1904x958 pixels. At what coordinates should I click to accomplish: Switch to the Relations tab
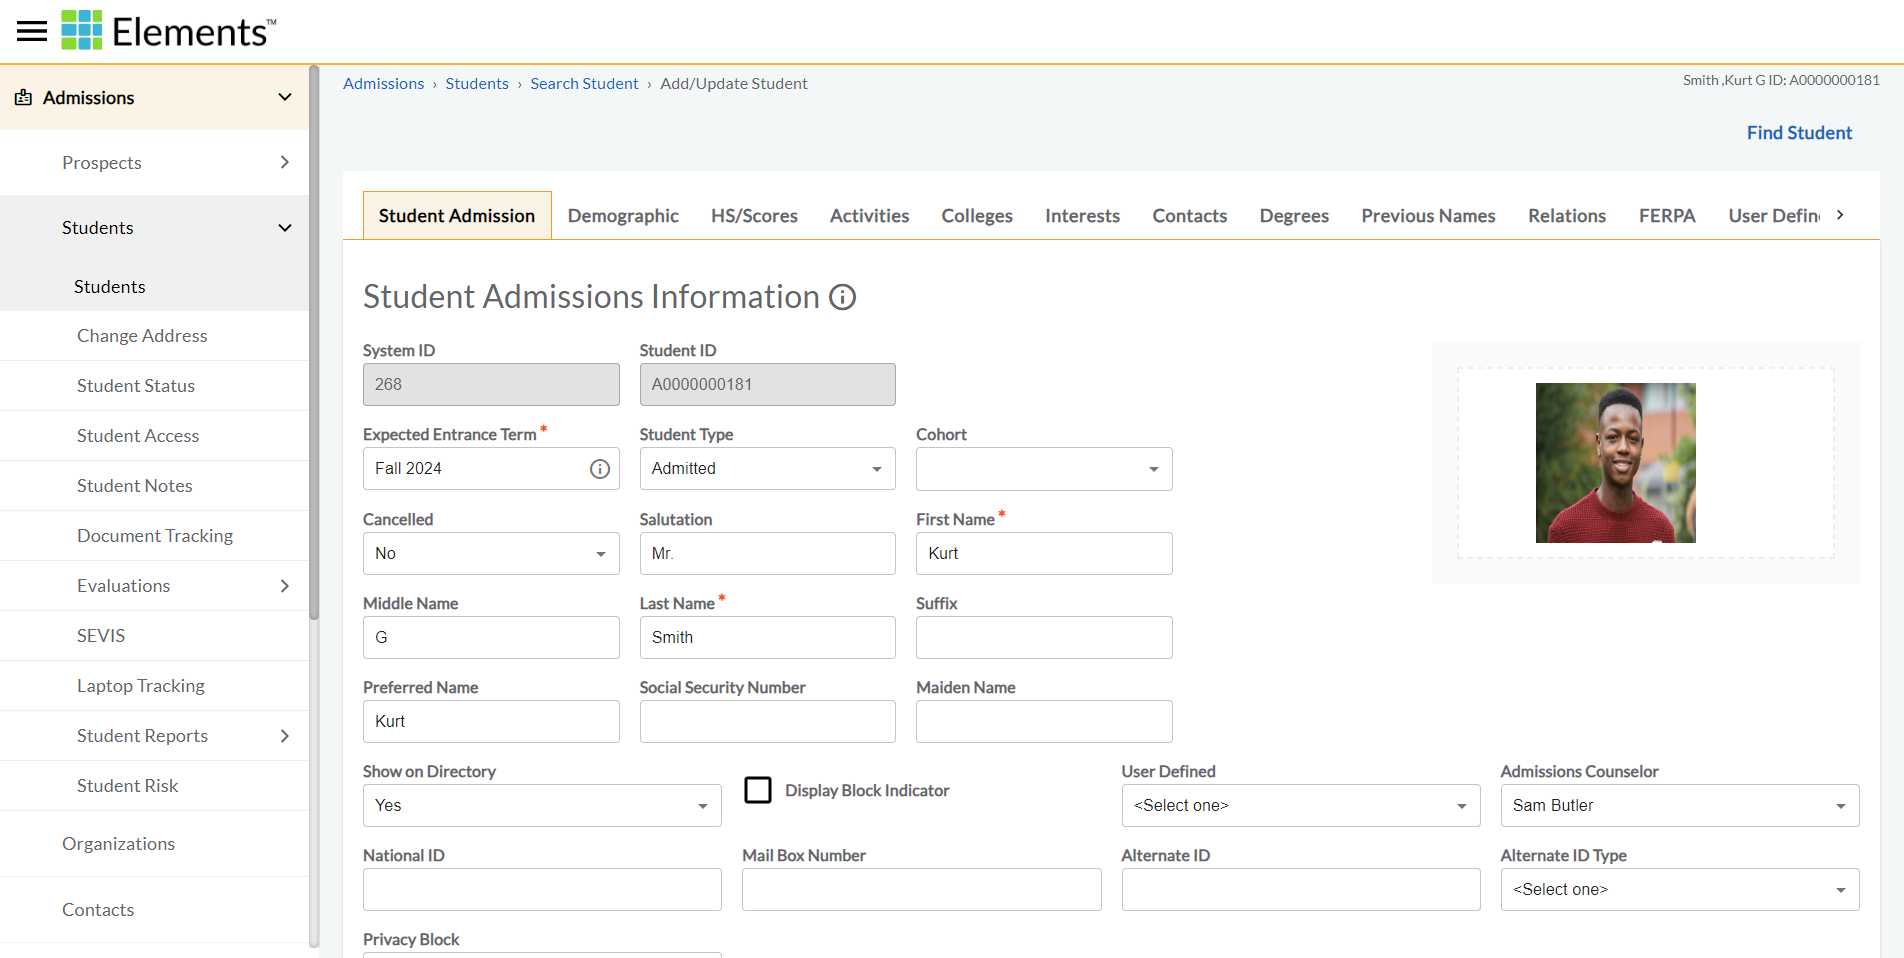(x=1567, y=216)
